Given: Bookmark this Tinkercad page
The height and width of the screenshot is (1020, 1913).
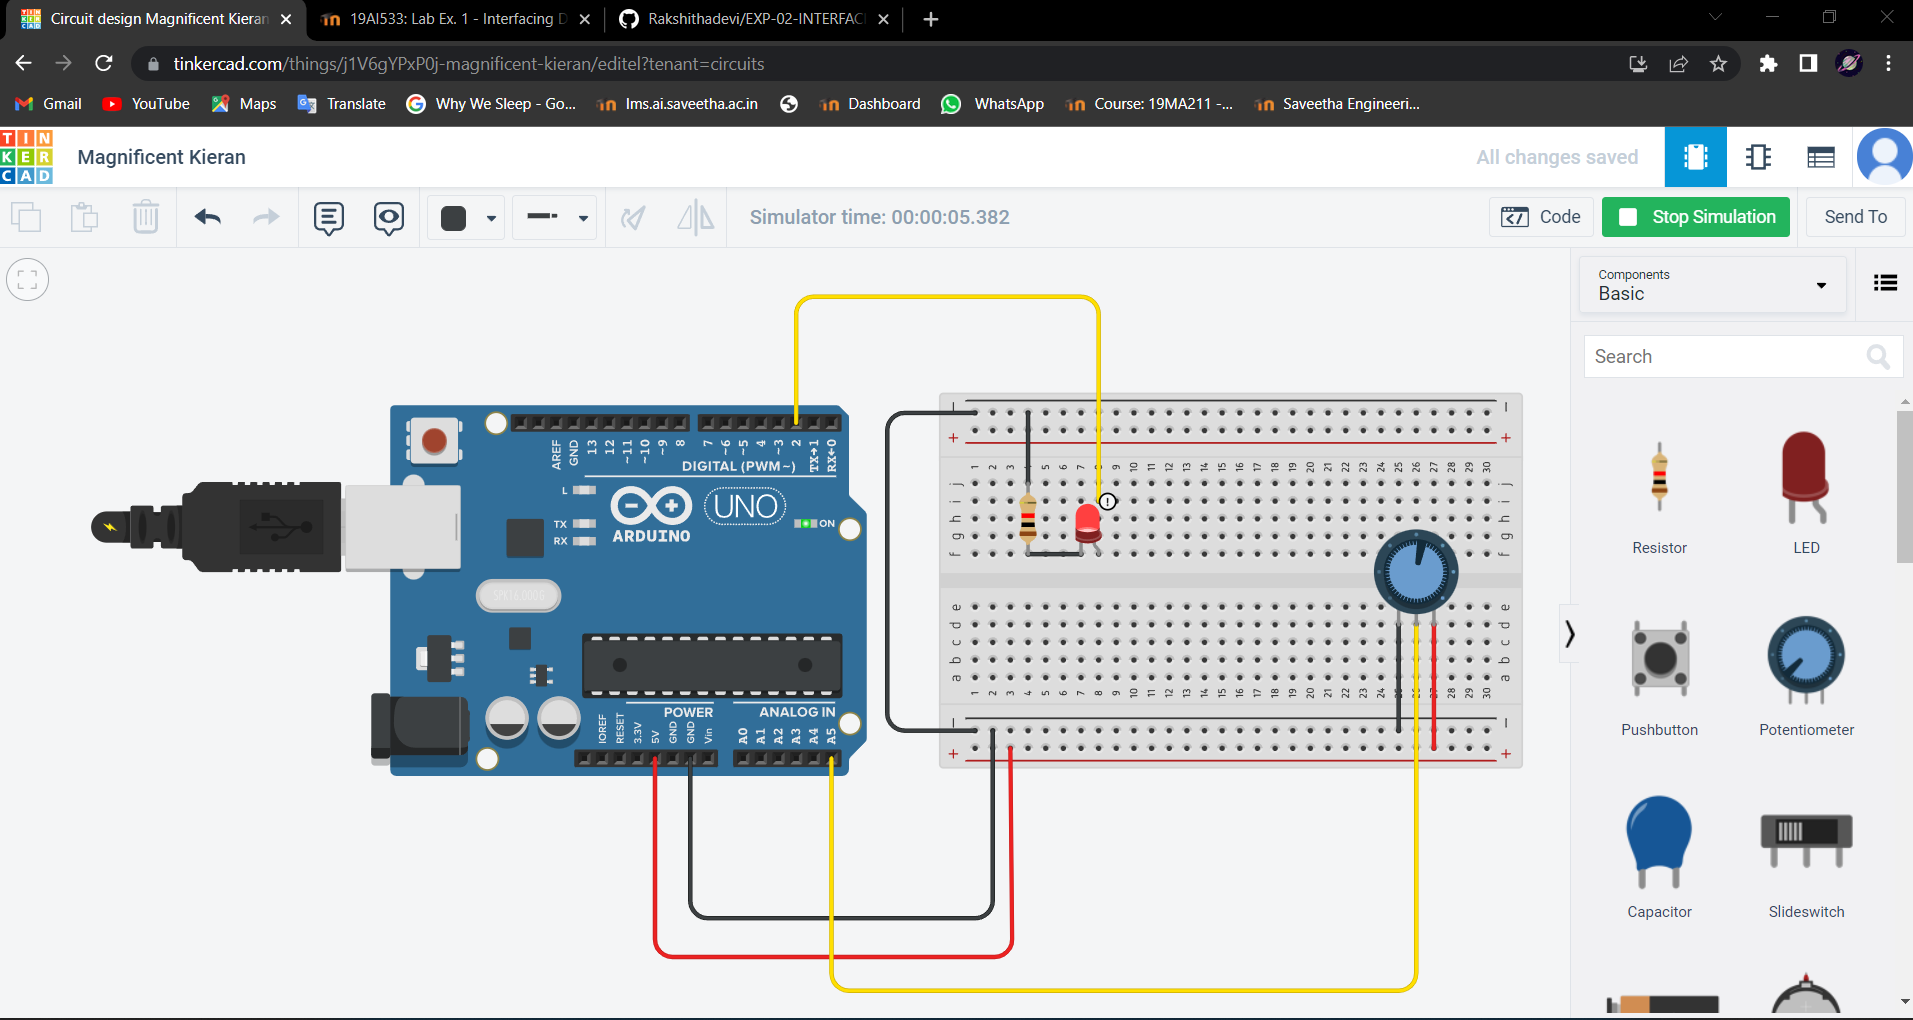Looking at the screenshot, I should point(1718,63).
